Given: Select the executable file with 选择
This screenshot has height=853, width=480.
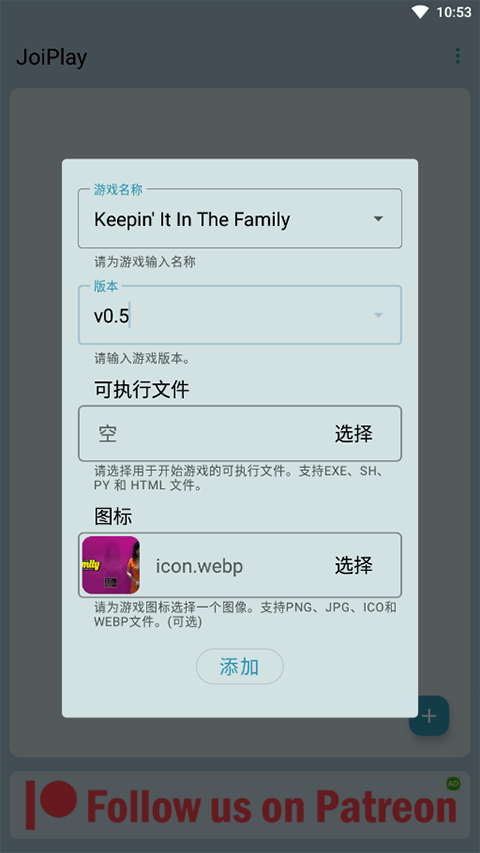Looking at the screenshot, I should coord(353,434).
